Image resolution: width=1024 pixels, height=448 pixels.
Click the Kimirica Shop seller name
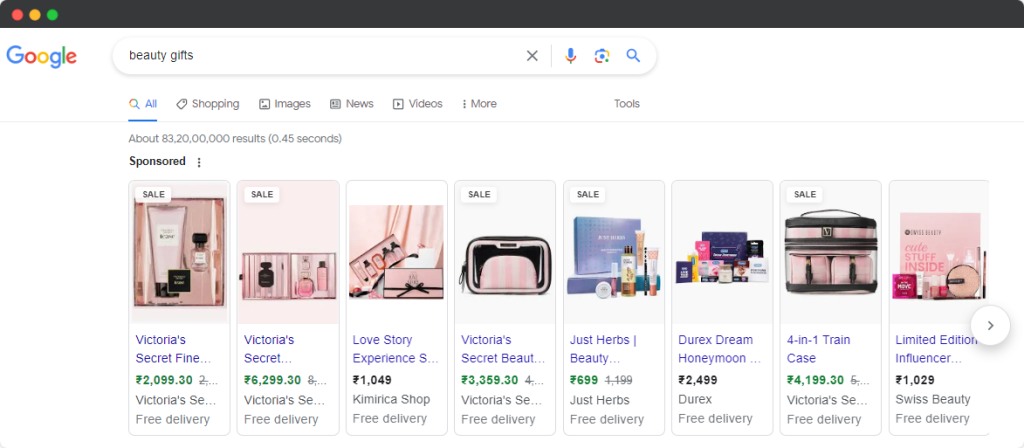click(391, 399)
